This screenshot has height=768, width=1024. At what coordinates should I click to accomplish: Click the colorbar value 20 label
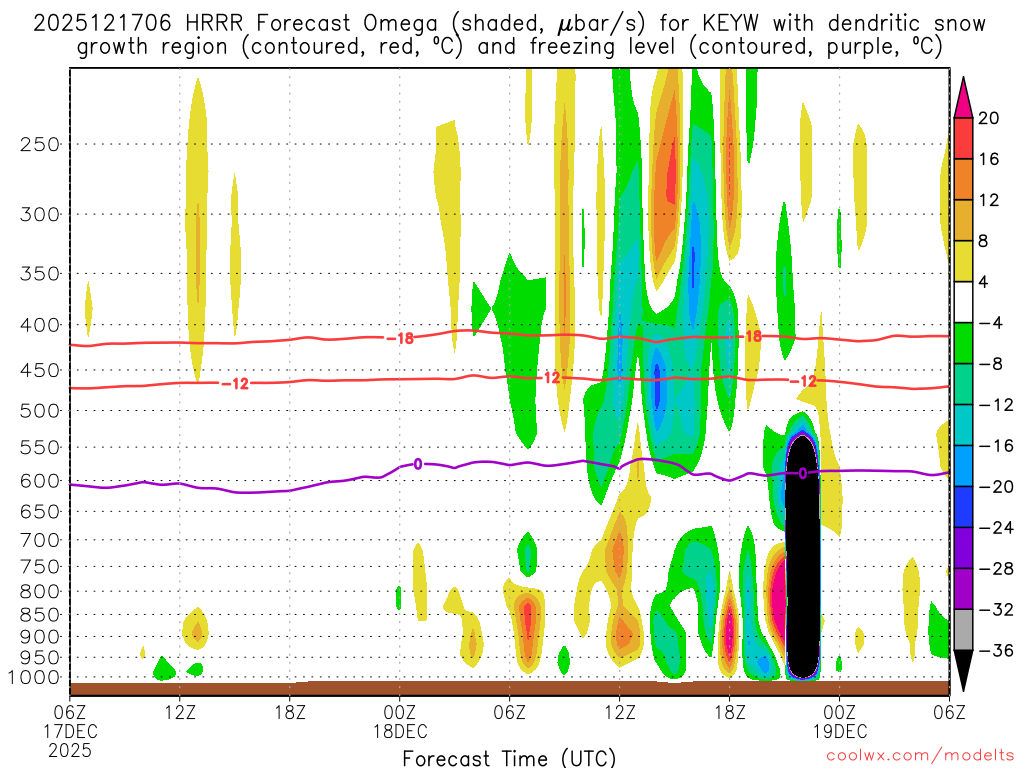989,118
